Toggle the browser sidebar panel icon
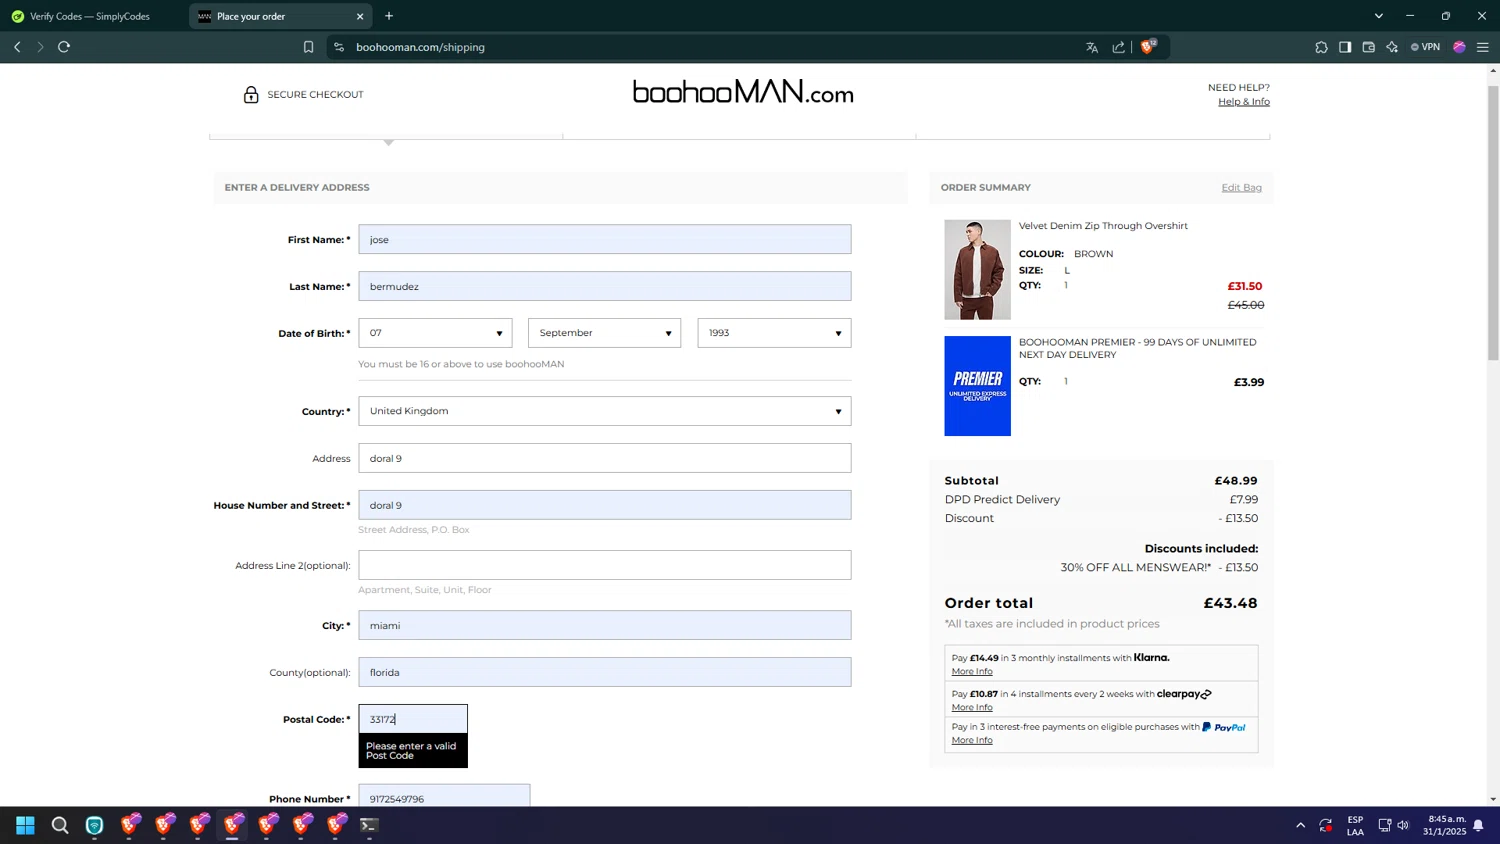The image size is (1500, 844). pos(1345,47)
